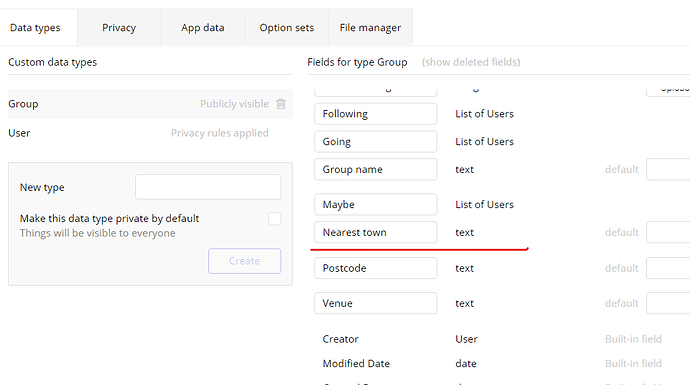
Task: Click the 'text' type for Postcode
Action: click(x=464, y=268)
